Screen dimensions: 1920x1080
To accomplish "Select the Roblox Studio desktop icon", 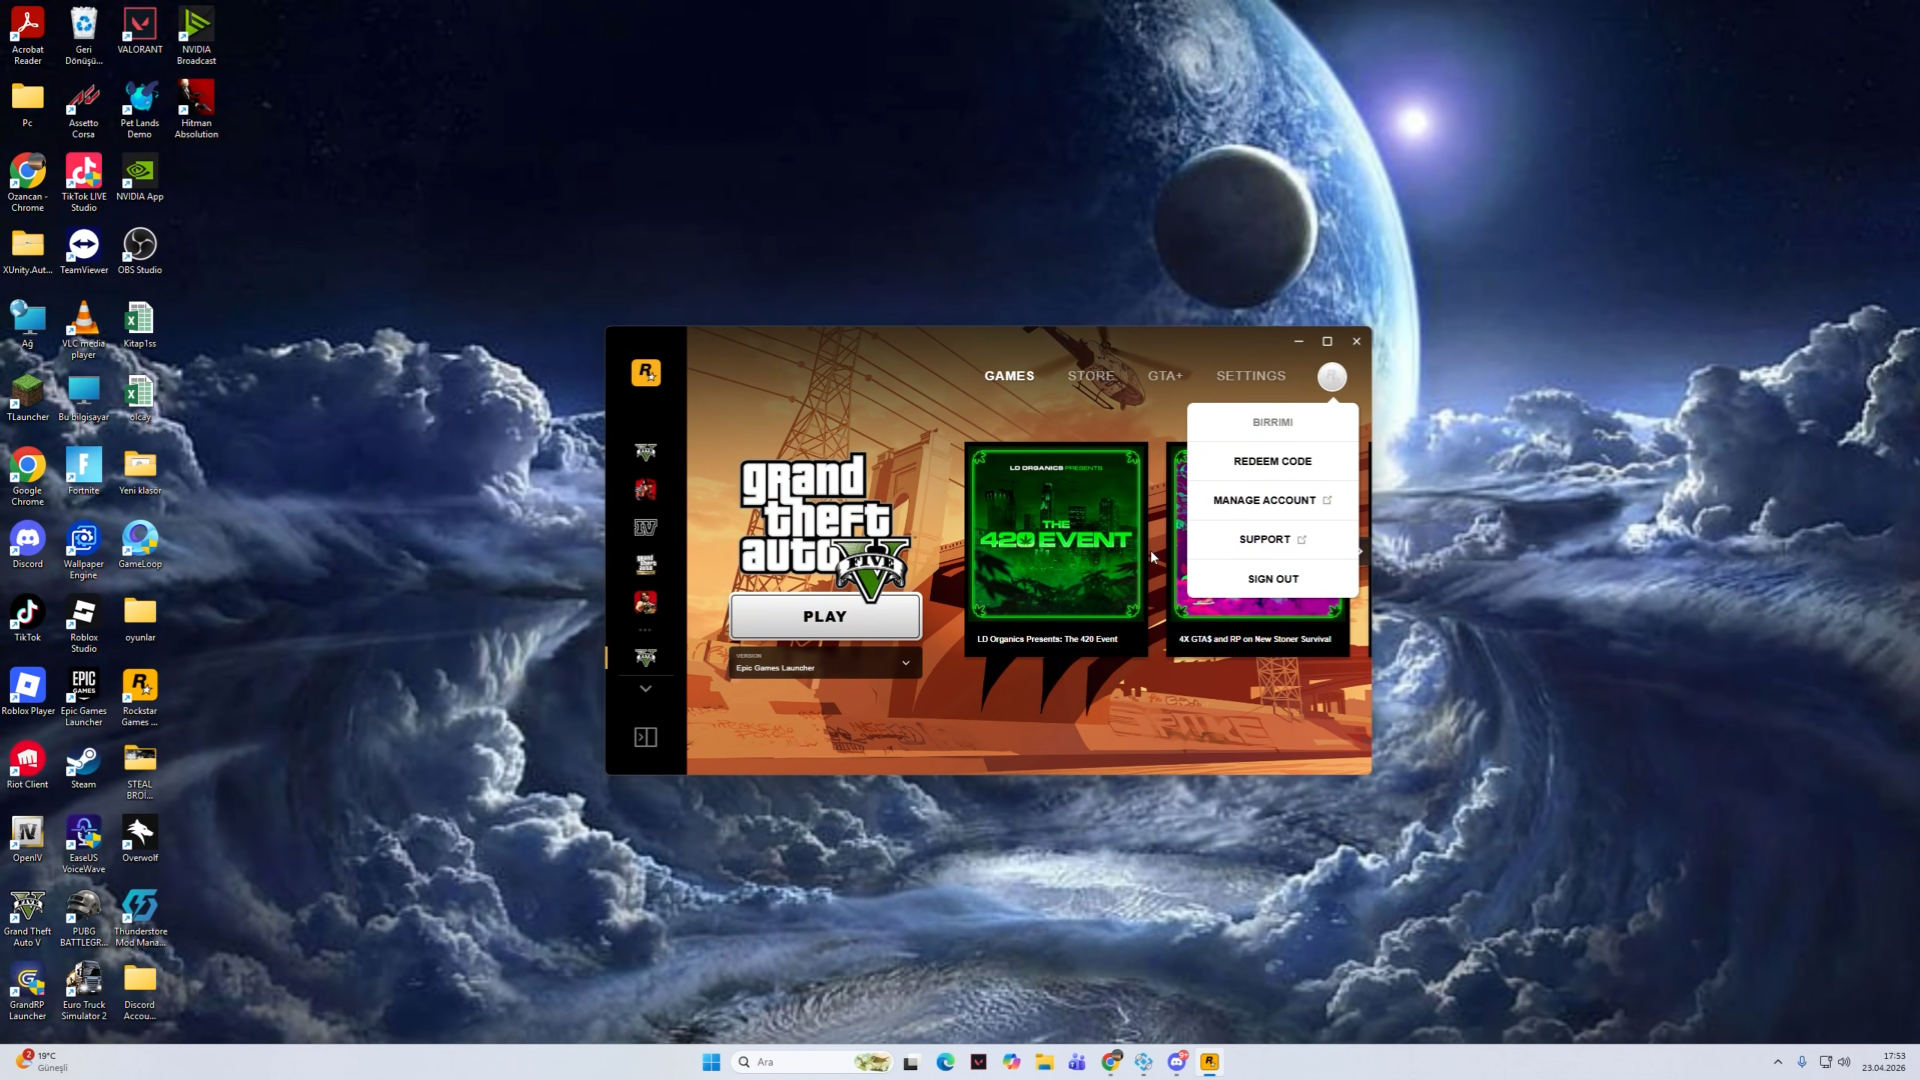I will point(84,624).
